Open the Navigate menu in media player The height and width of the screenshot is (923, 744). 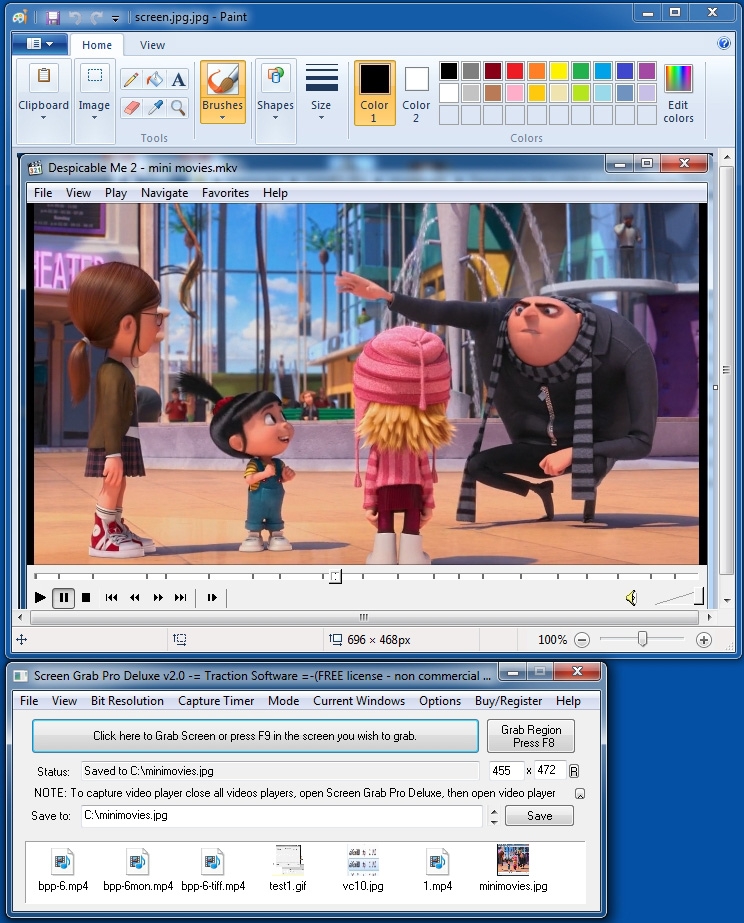(x=164, y=193)
